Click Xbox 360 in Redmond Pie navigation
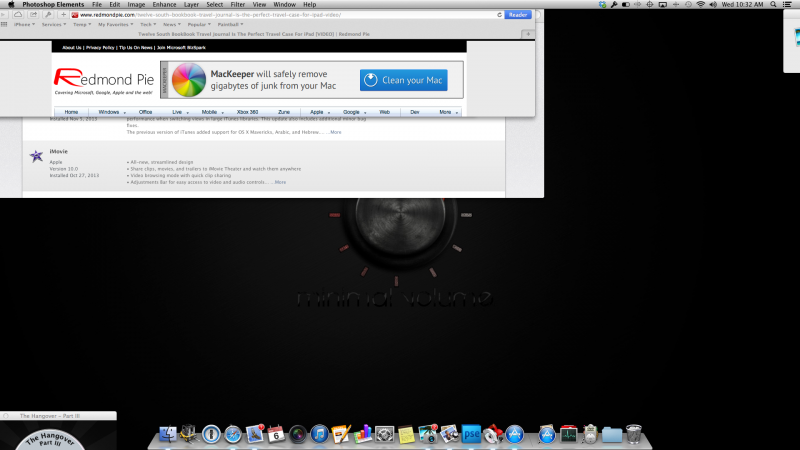This screenshot has height=450, width=800. coord(247,112)
